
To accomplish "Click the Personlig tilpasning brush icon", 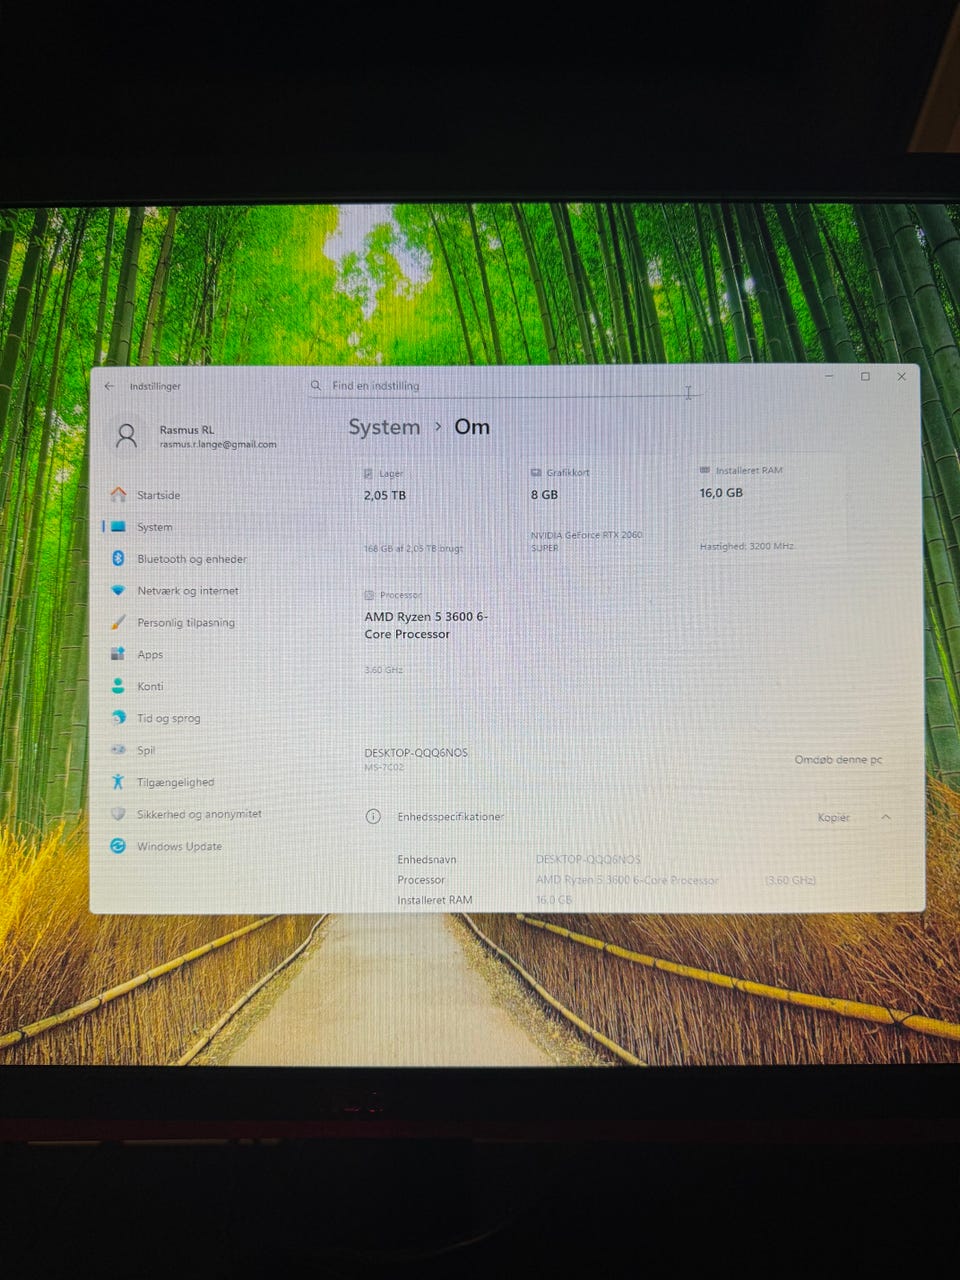I will pos(118,622).
